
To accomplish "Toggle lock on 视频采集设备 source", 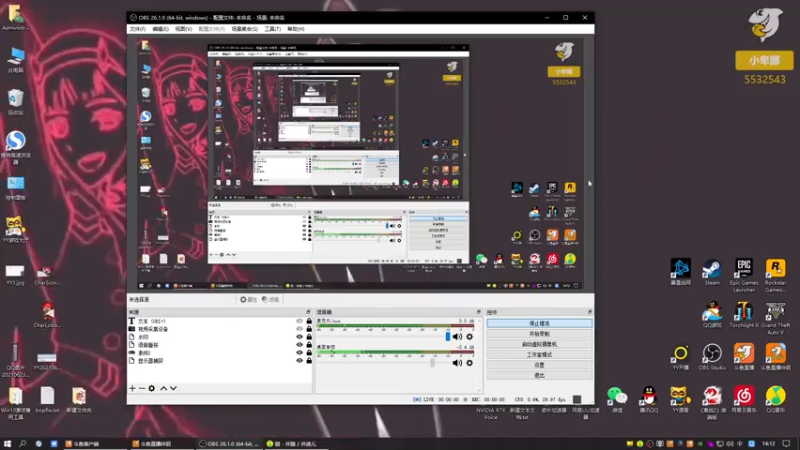I will tap(309, 329).
